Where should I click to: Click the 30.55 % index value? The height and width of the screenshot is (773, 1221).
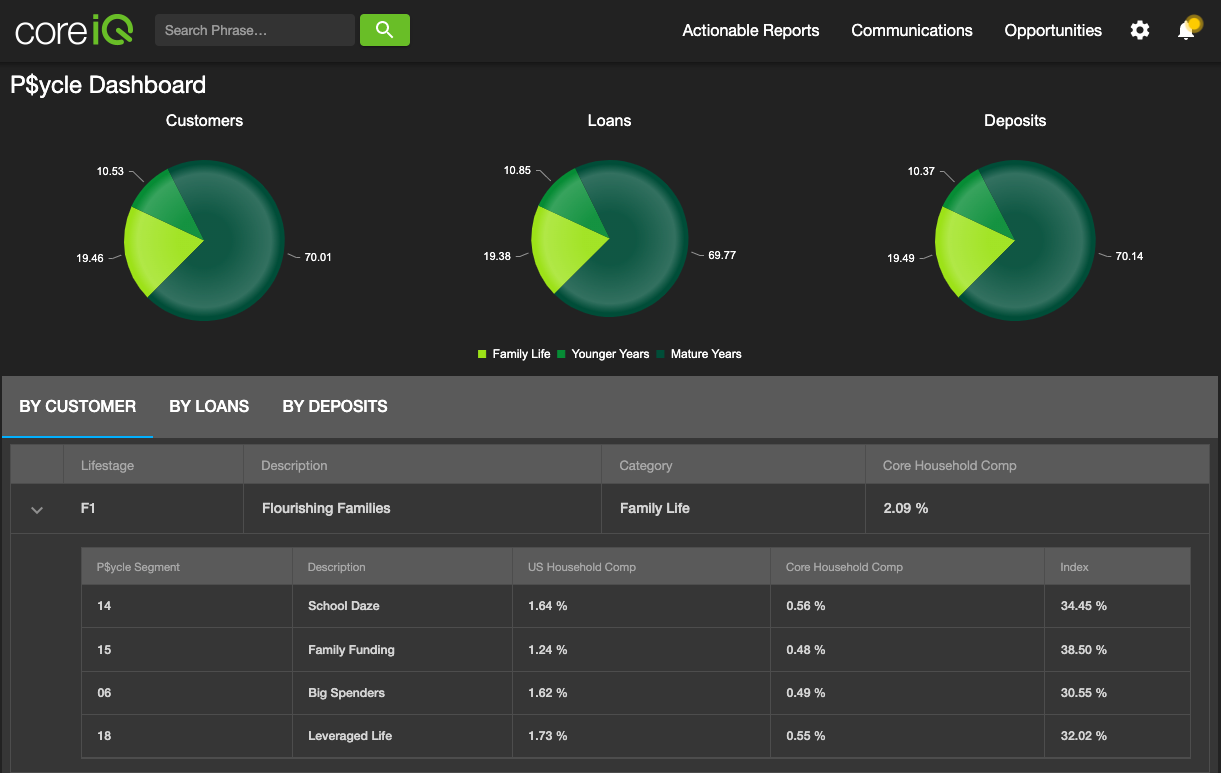point(1083,693)
